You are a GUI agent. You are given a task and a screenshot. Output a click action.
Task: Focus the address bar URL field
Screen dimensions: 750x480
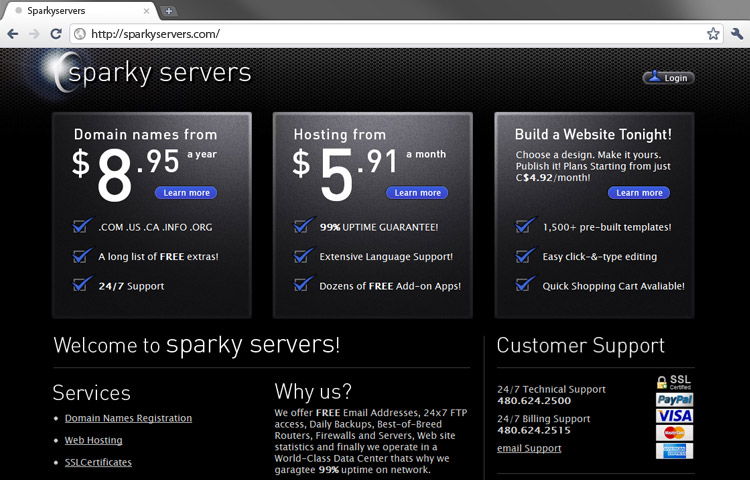tap(390, 34)
